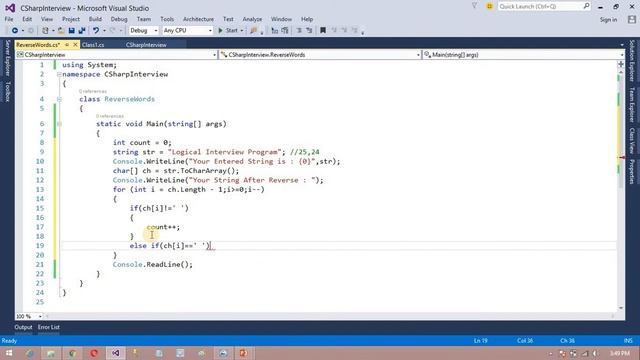Collapse the class ReverseWords outline
Image resolution: width=640 pixels, height=360 pixels.
(59, 99)
